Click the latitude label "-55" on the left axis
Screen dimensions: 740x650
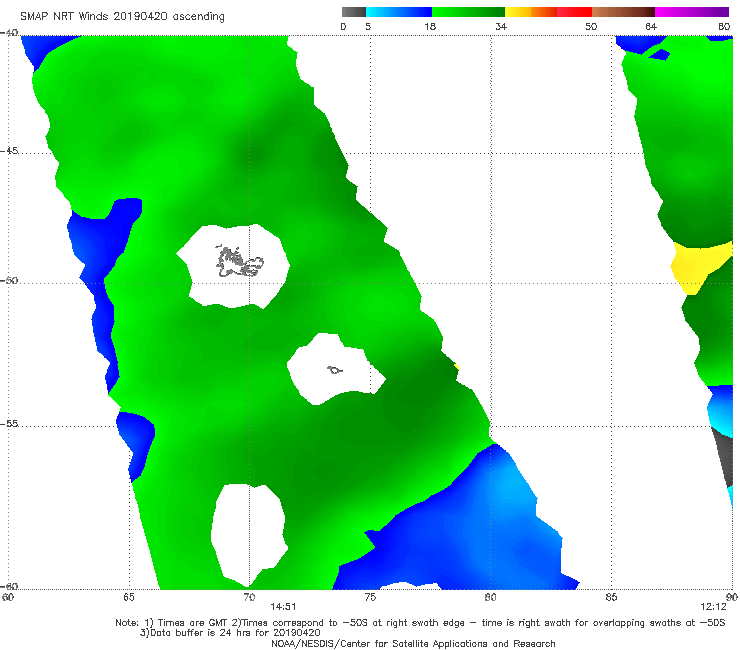9,423
